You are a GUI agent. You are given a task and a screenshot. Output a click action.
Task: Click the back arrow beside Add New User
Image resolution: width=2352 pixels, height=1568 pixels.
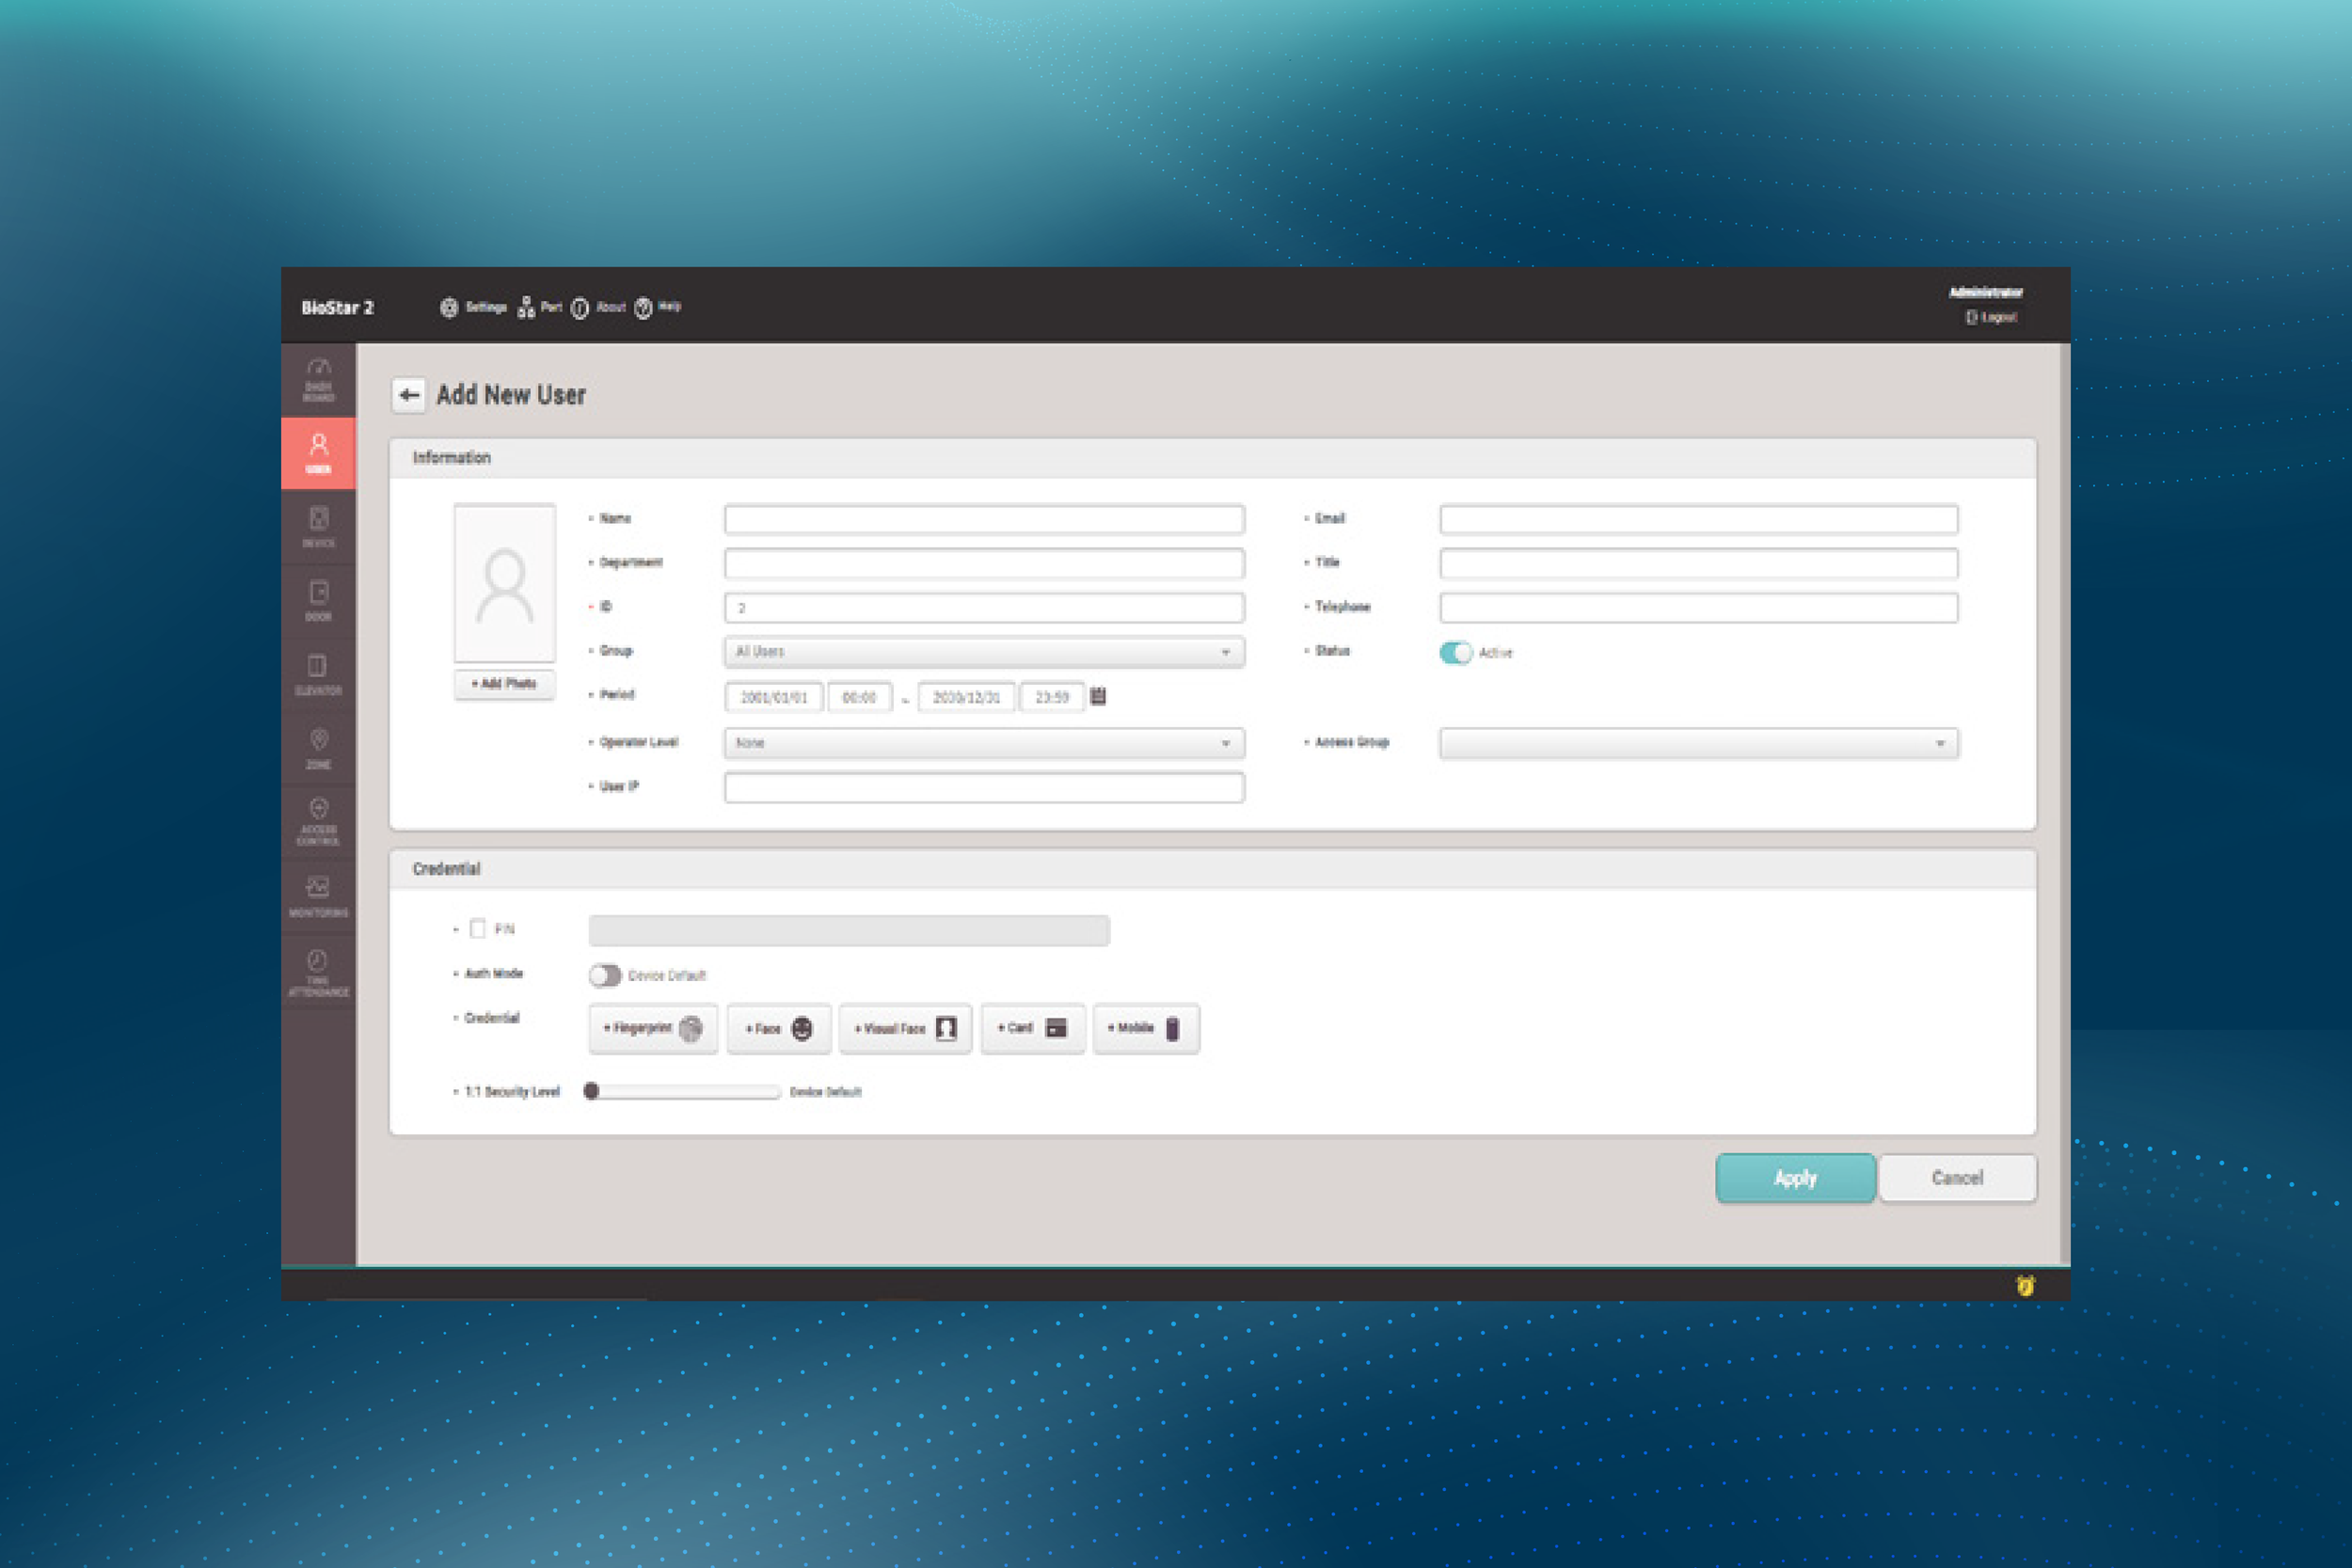408,395
